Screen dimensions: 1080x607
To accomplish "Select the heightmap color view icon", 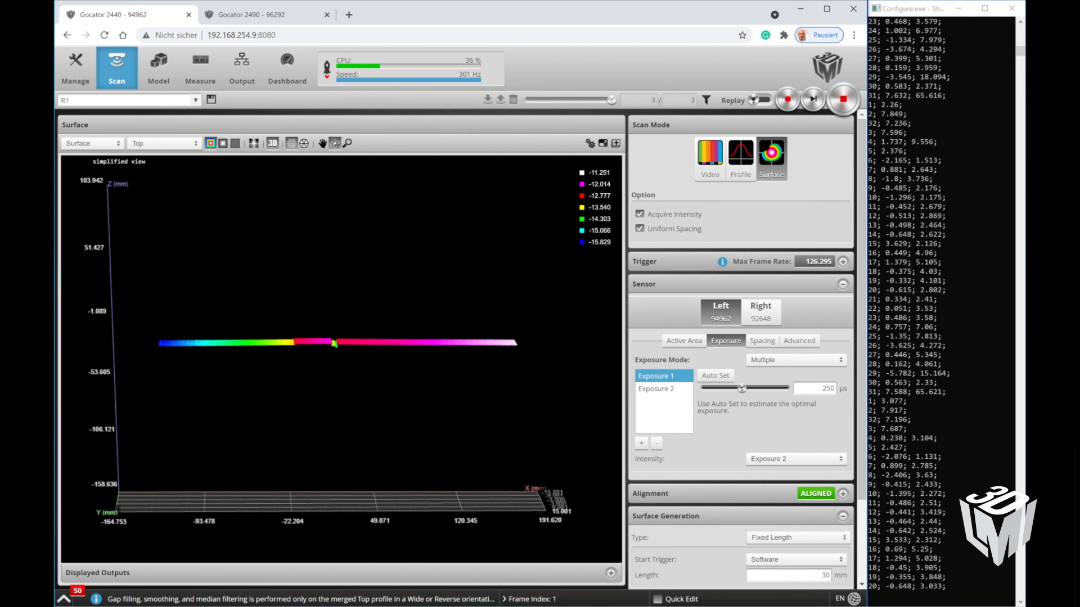I will click(x=211, y=143).
